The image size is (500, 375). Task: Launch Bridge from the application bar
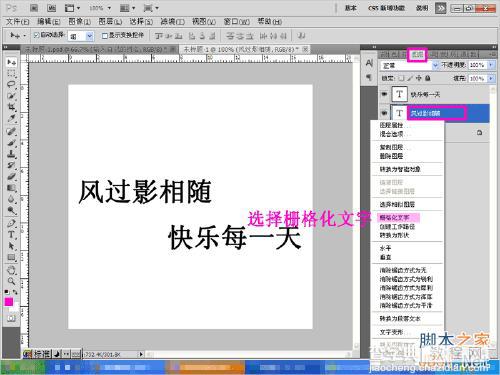pyautogui.click(x=34, y=8)
